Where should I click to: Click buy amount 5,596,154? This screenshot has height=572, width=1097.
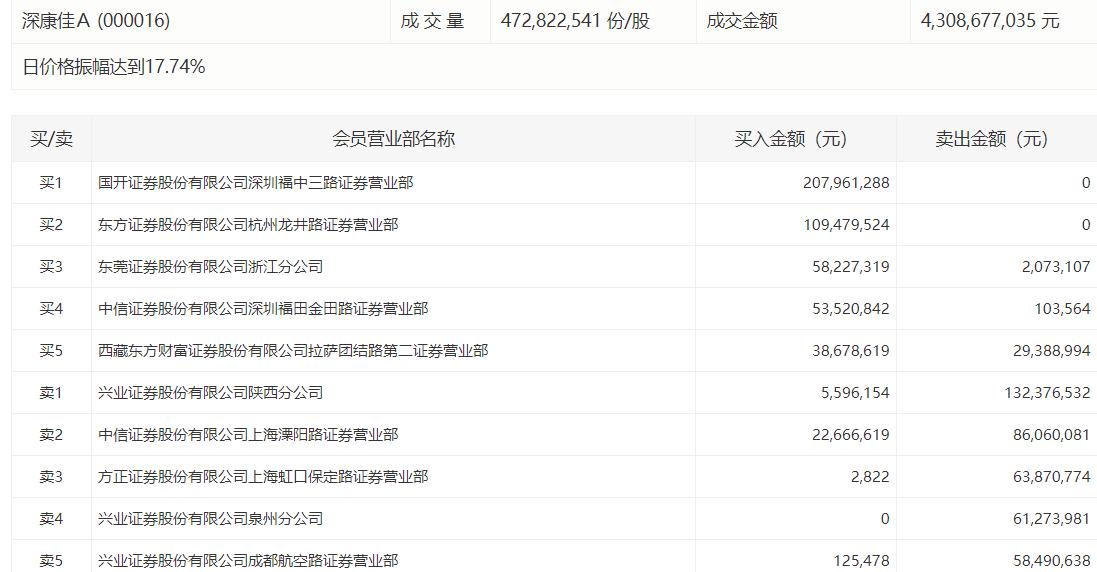point(855,393)
